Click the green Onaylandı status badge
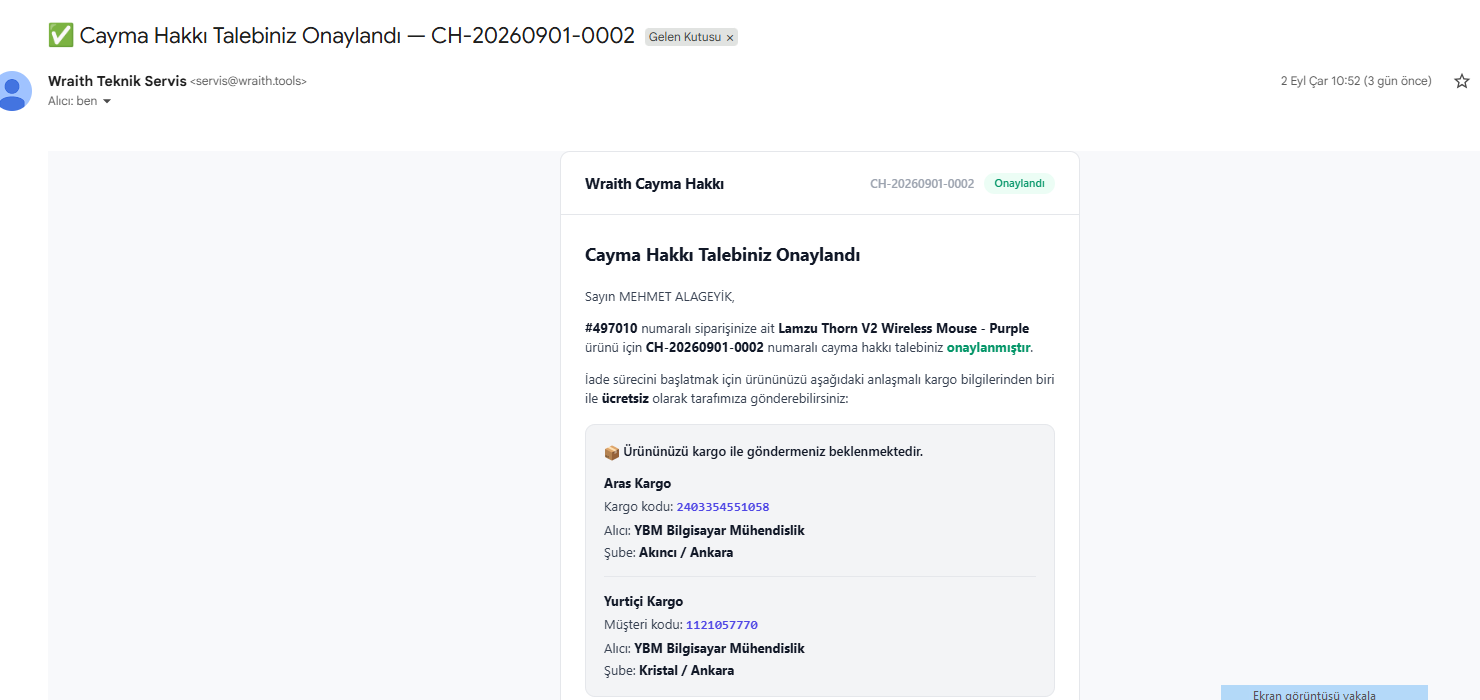Image resolution: width=1480 pixels, height=700 pixels. (1019, 184)
